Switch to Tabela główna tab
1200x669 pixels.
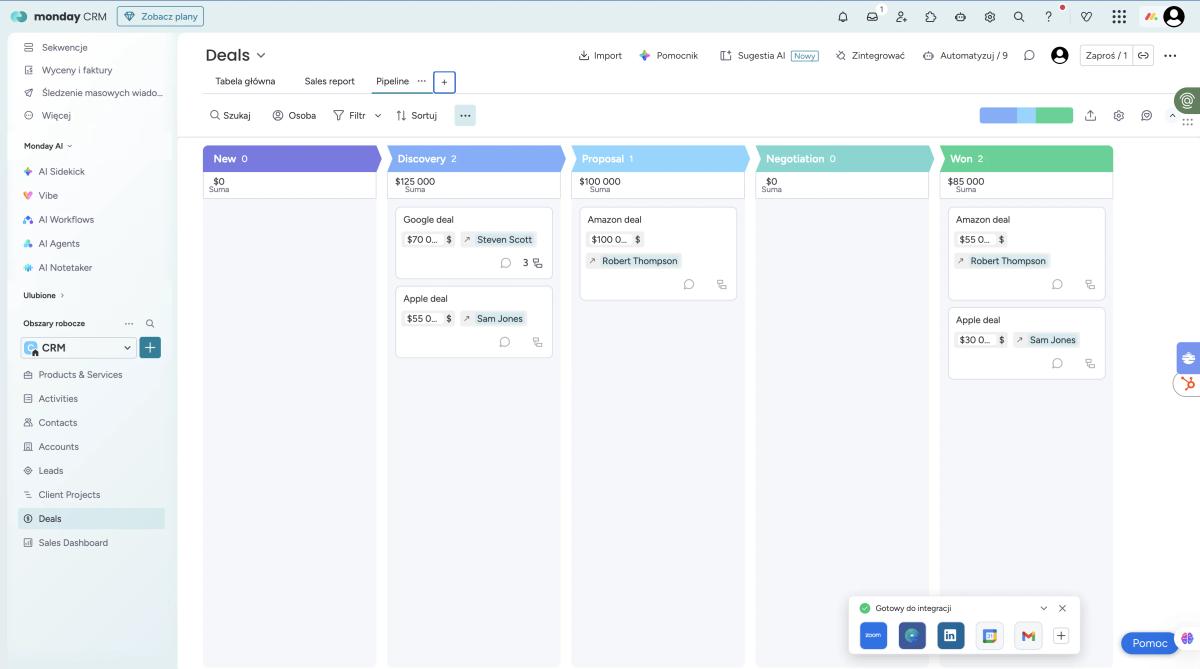point(245,81)
